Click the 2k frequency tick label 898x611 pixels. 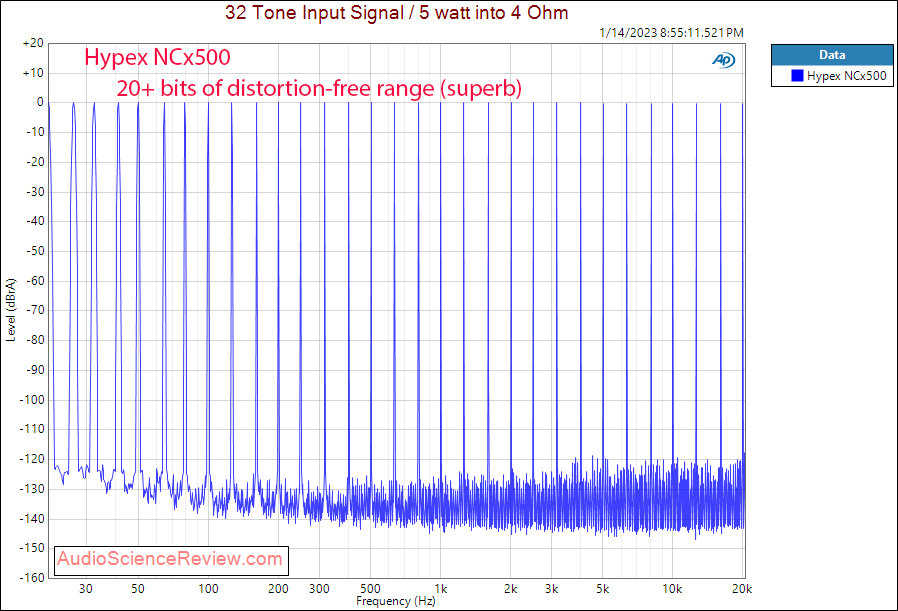pyautogui.click(x=510, y=589)
